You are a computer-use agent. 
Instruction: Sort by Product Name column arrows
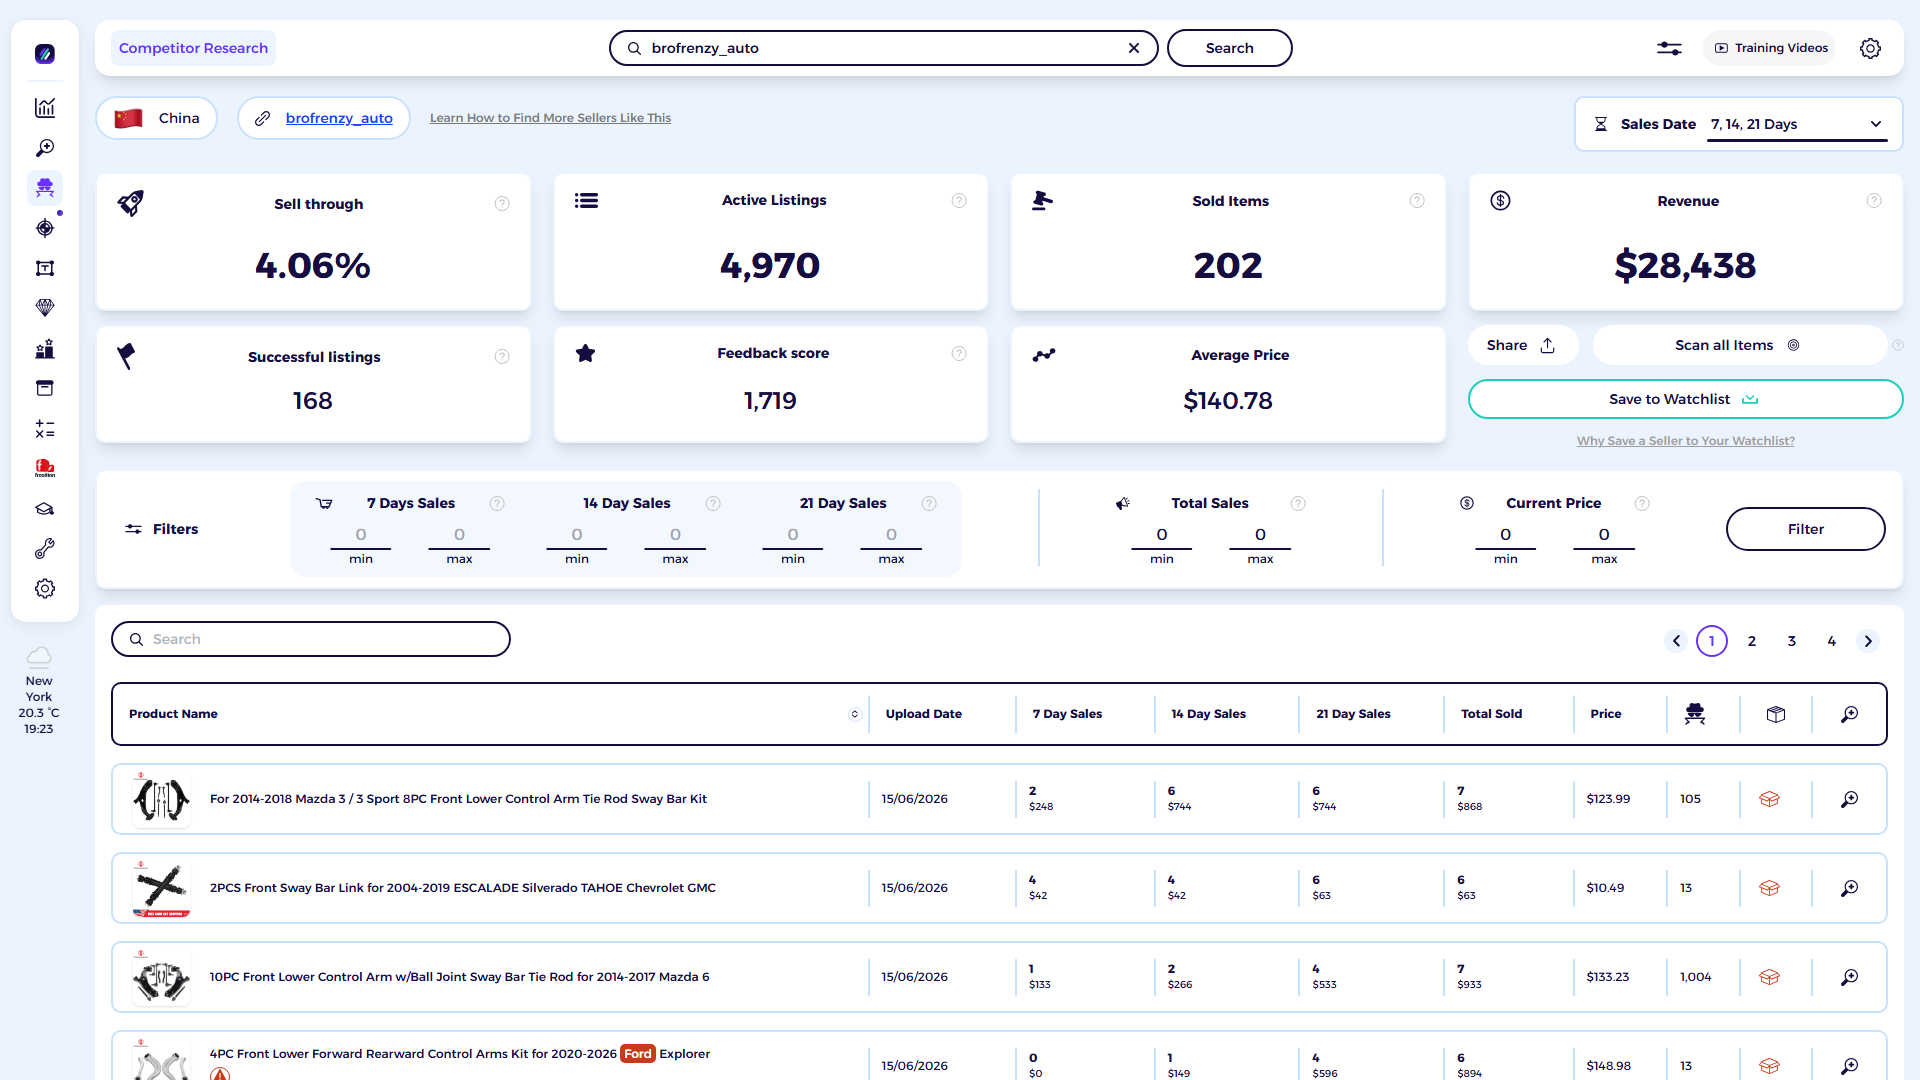coord(855,714)
